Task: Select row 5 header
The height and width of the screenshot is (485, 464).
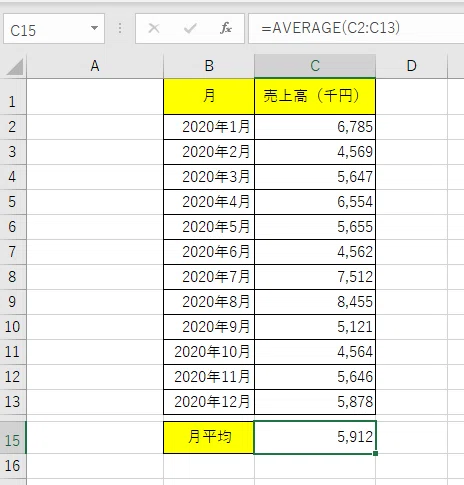Action: (13, 202)
